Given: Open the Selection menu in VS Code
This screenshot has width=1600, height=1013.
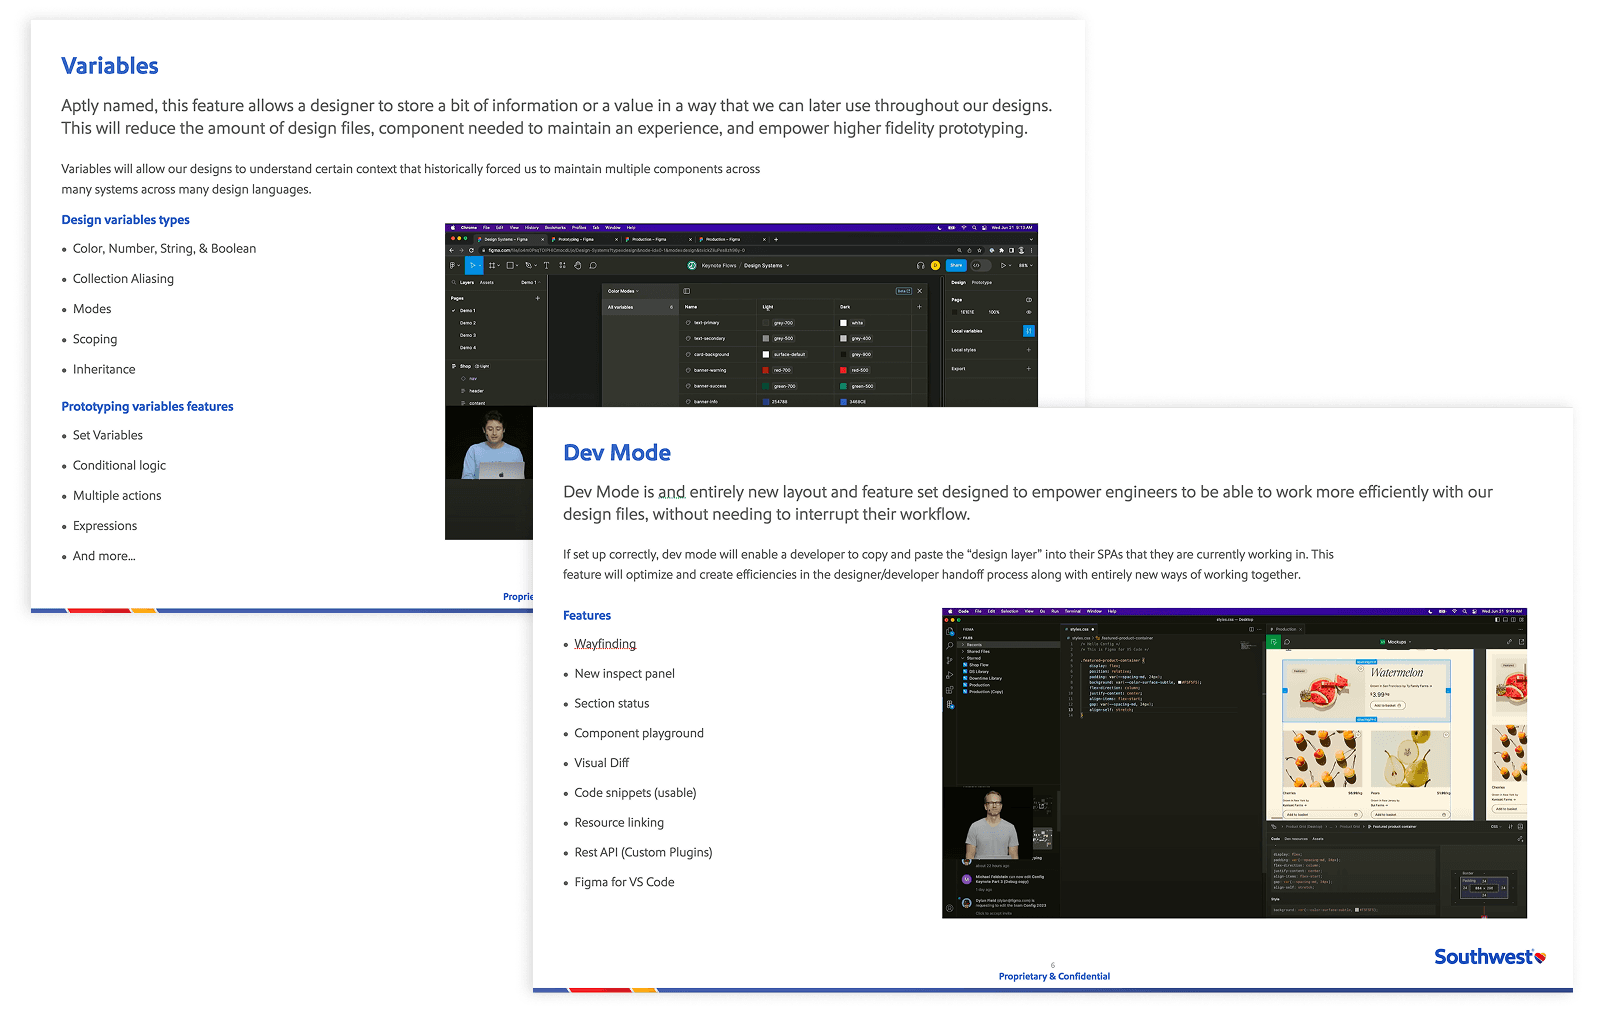Looking at the screenshot, I should pyautogui.click(x=1010, y=611).
